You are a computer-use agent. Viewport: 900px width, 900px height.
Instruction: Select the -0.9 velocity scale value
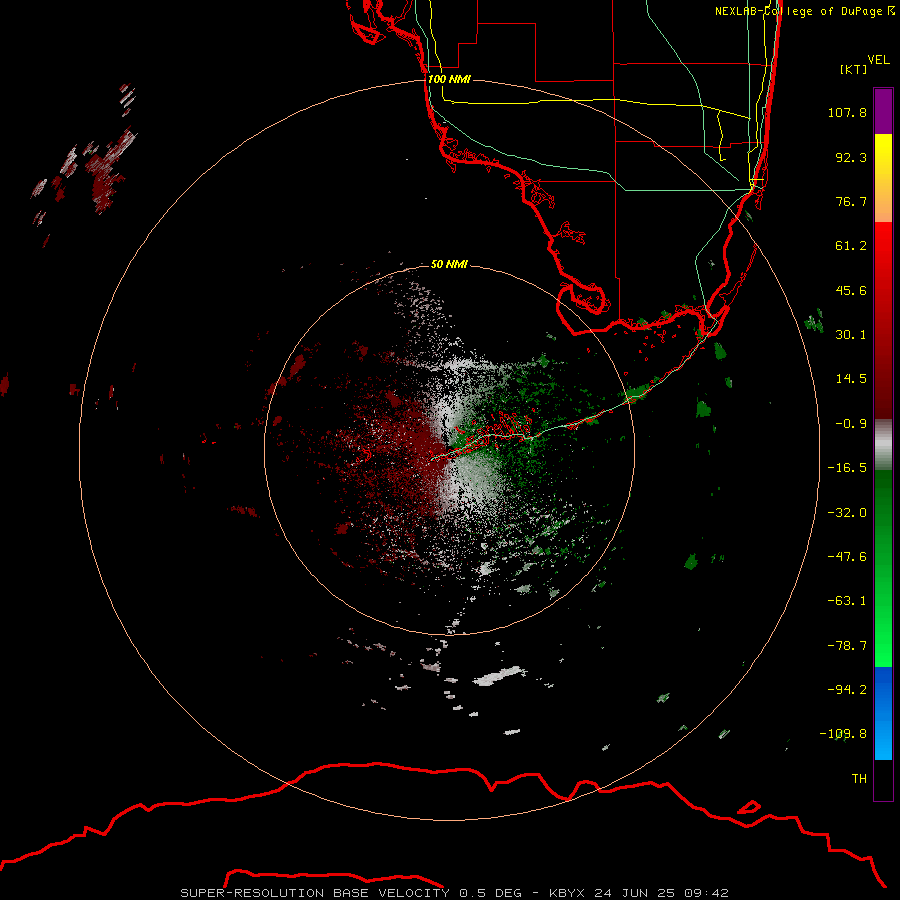tap(851, 424)
